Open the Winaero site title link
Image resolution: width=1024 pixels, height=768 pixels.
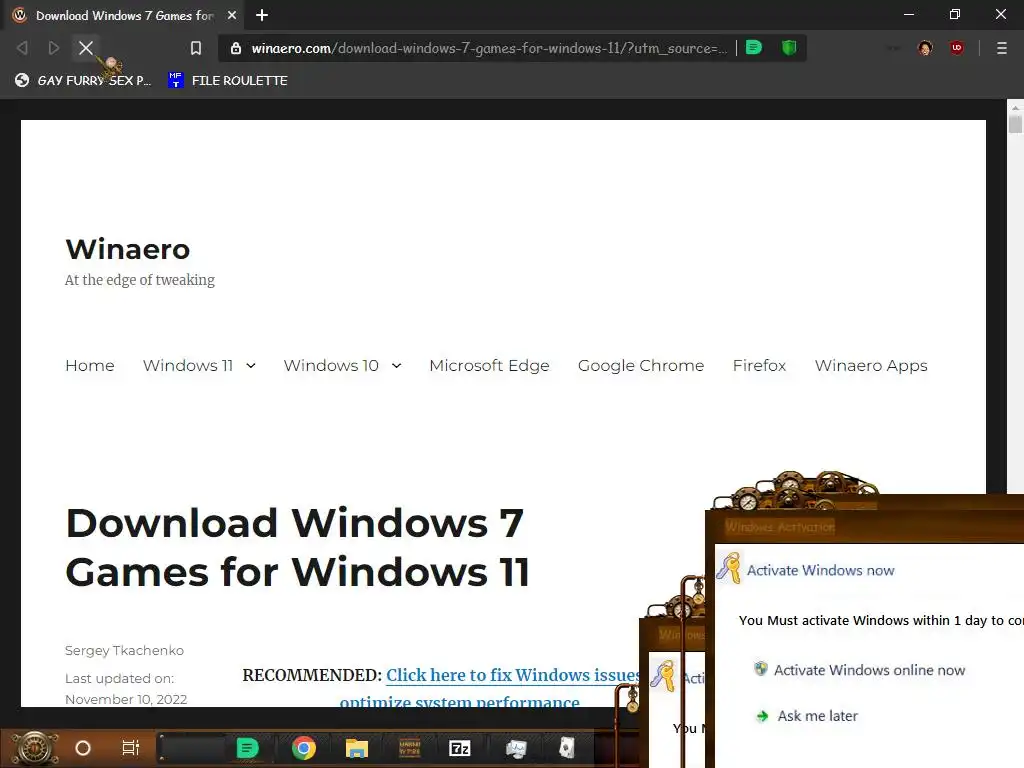click(x=127, y=249)
